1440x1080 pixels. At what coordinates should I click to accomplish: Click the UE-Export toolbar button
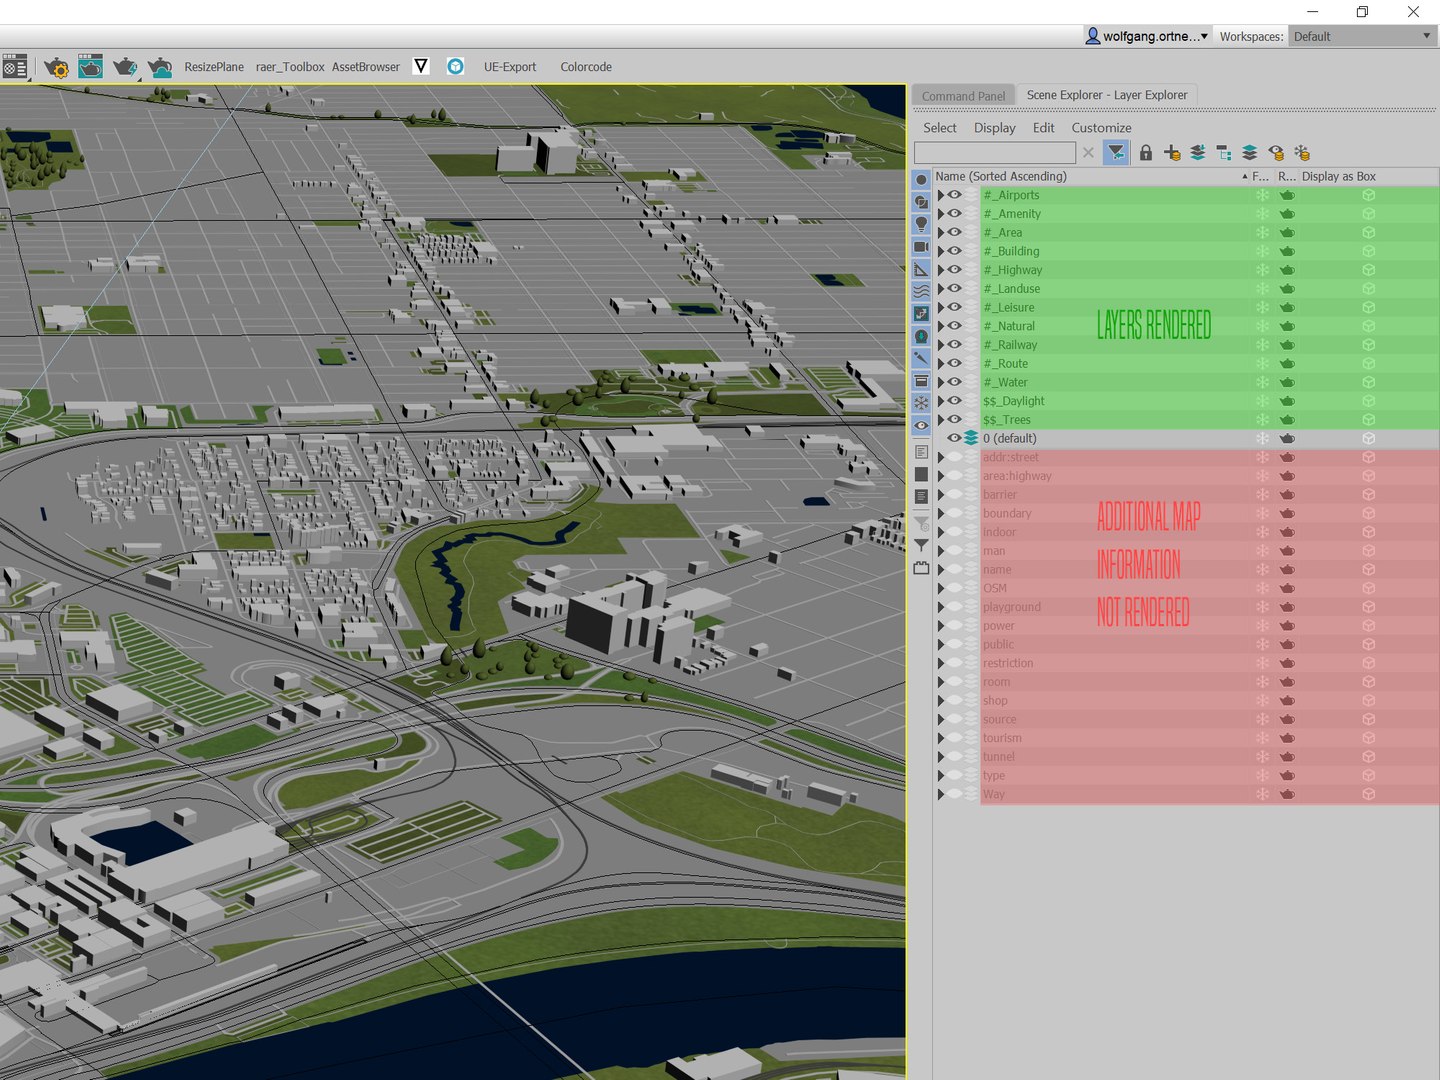click(x=510, y=67)
